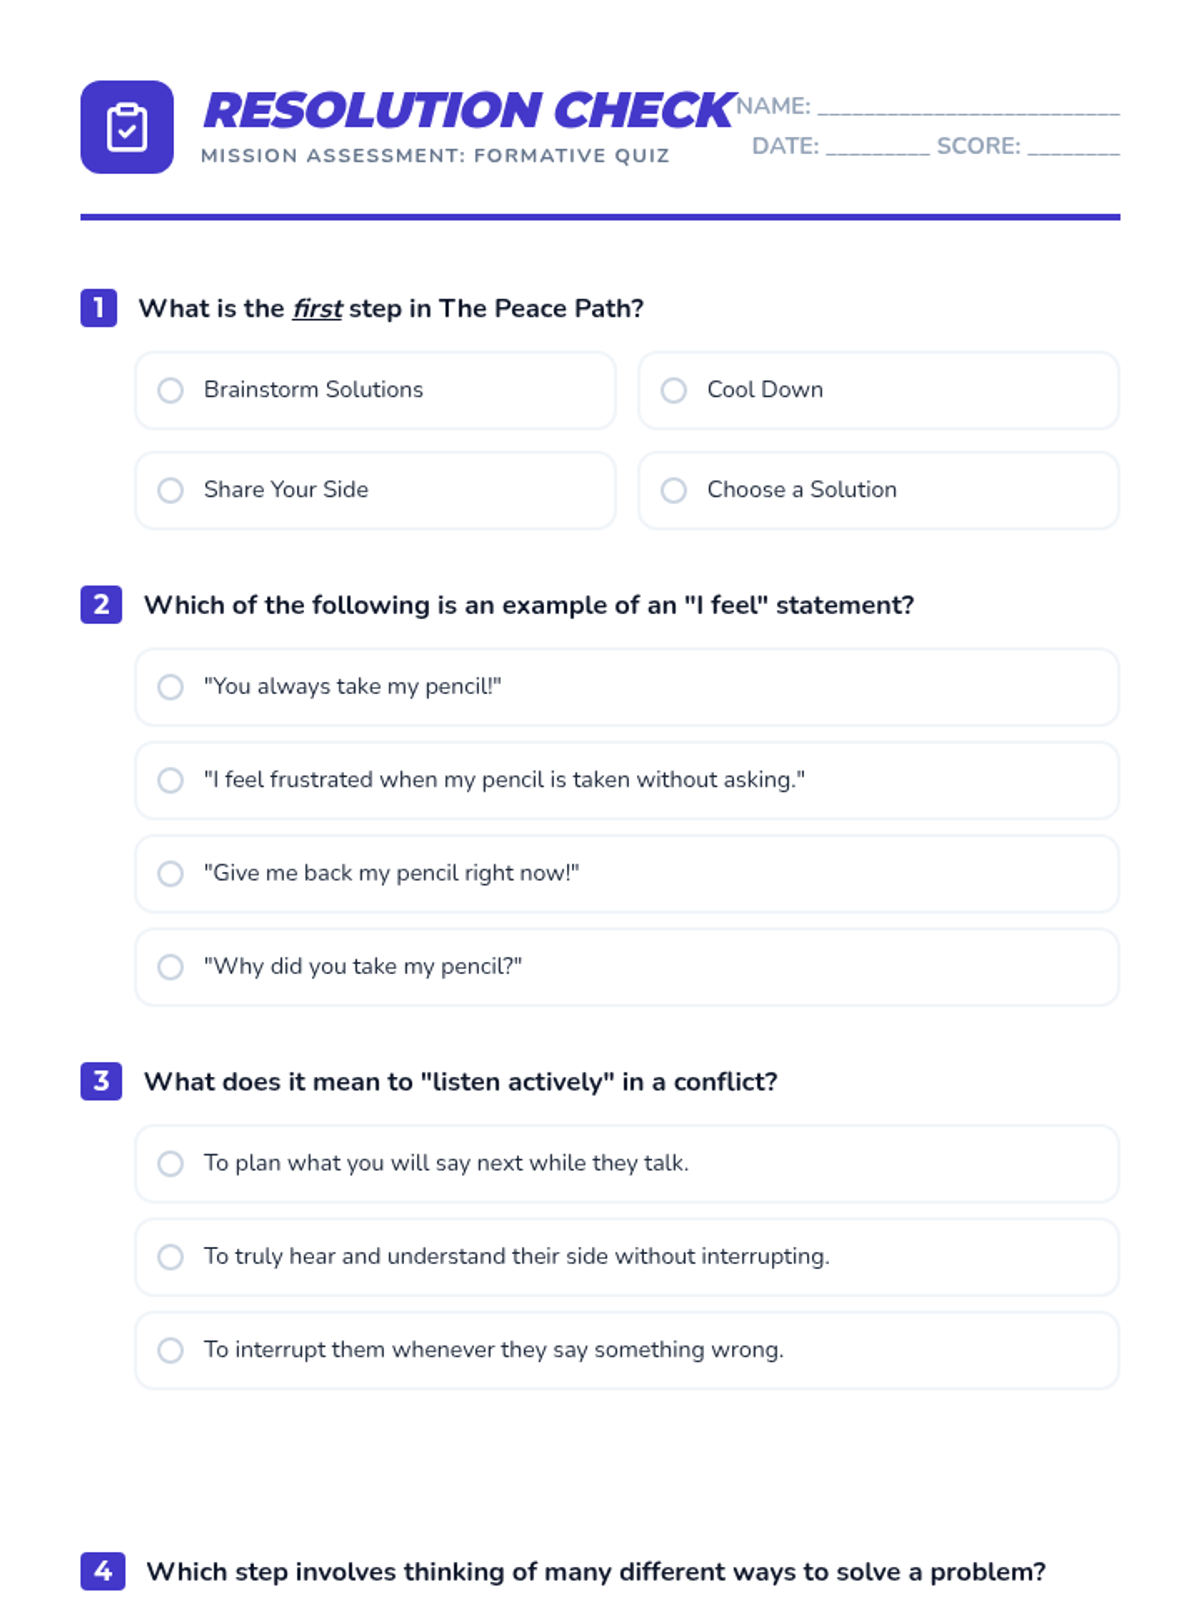Select "Why did you take my pencil?"
The height and width of the screenshot is (1600, 1200).
[x=627, y=967]
